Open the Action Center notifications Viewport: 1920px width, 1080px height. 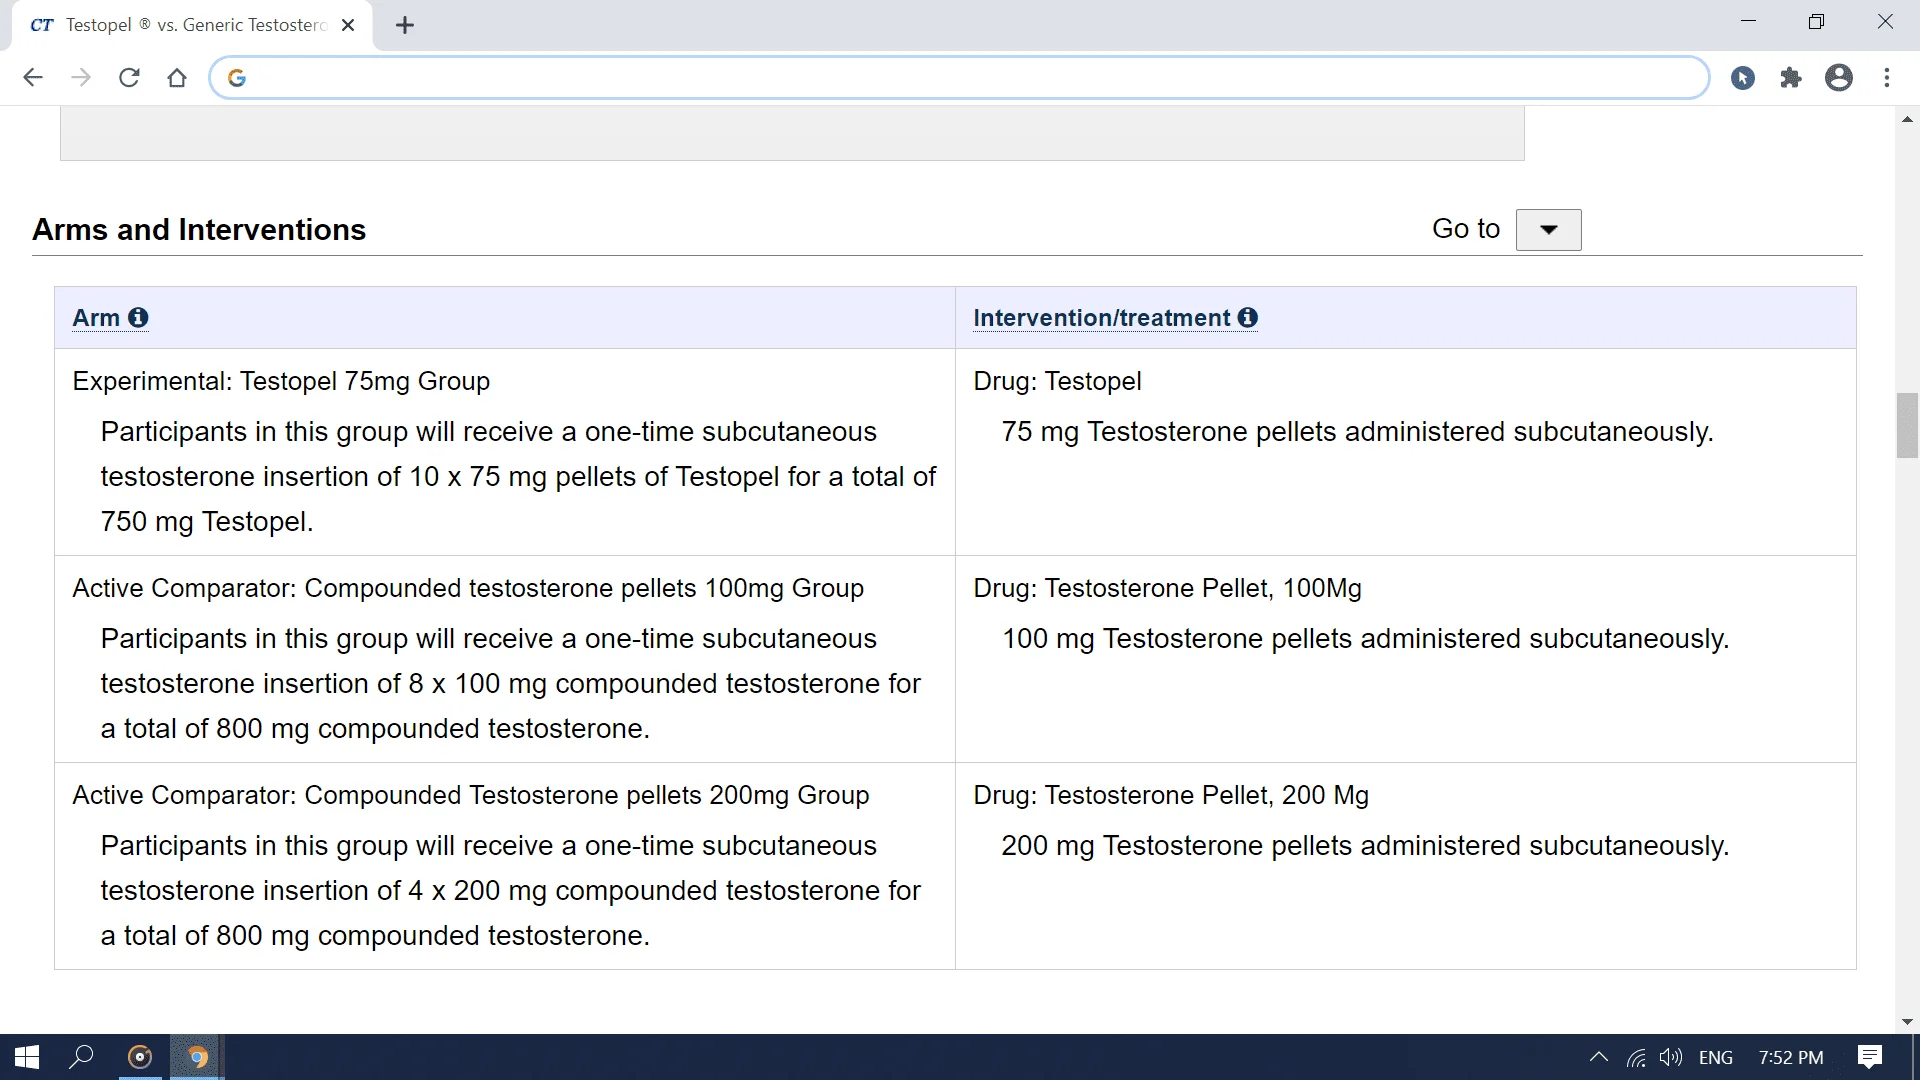(1870, 1057)
